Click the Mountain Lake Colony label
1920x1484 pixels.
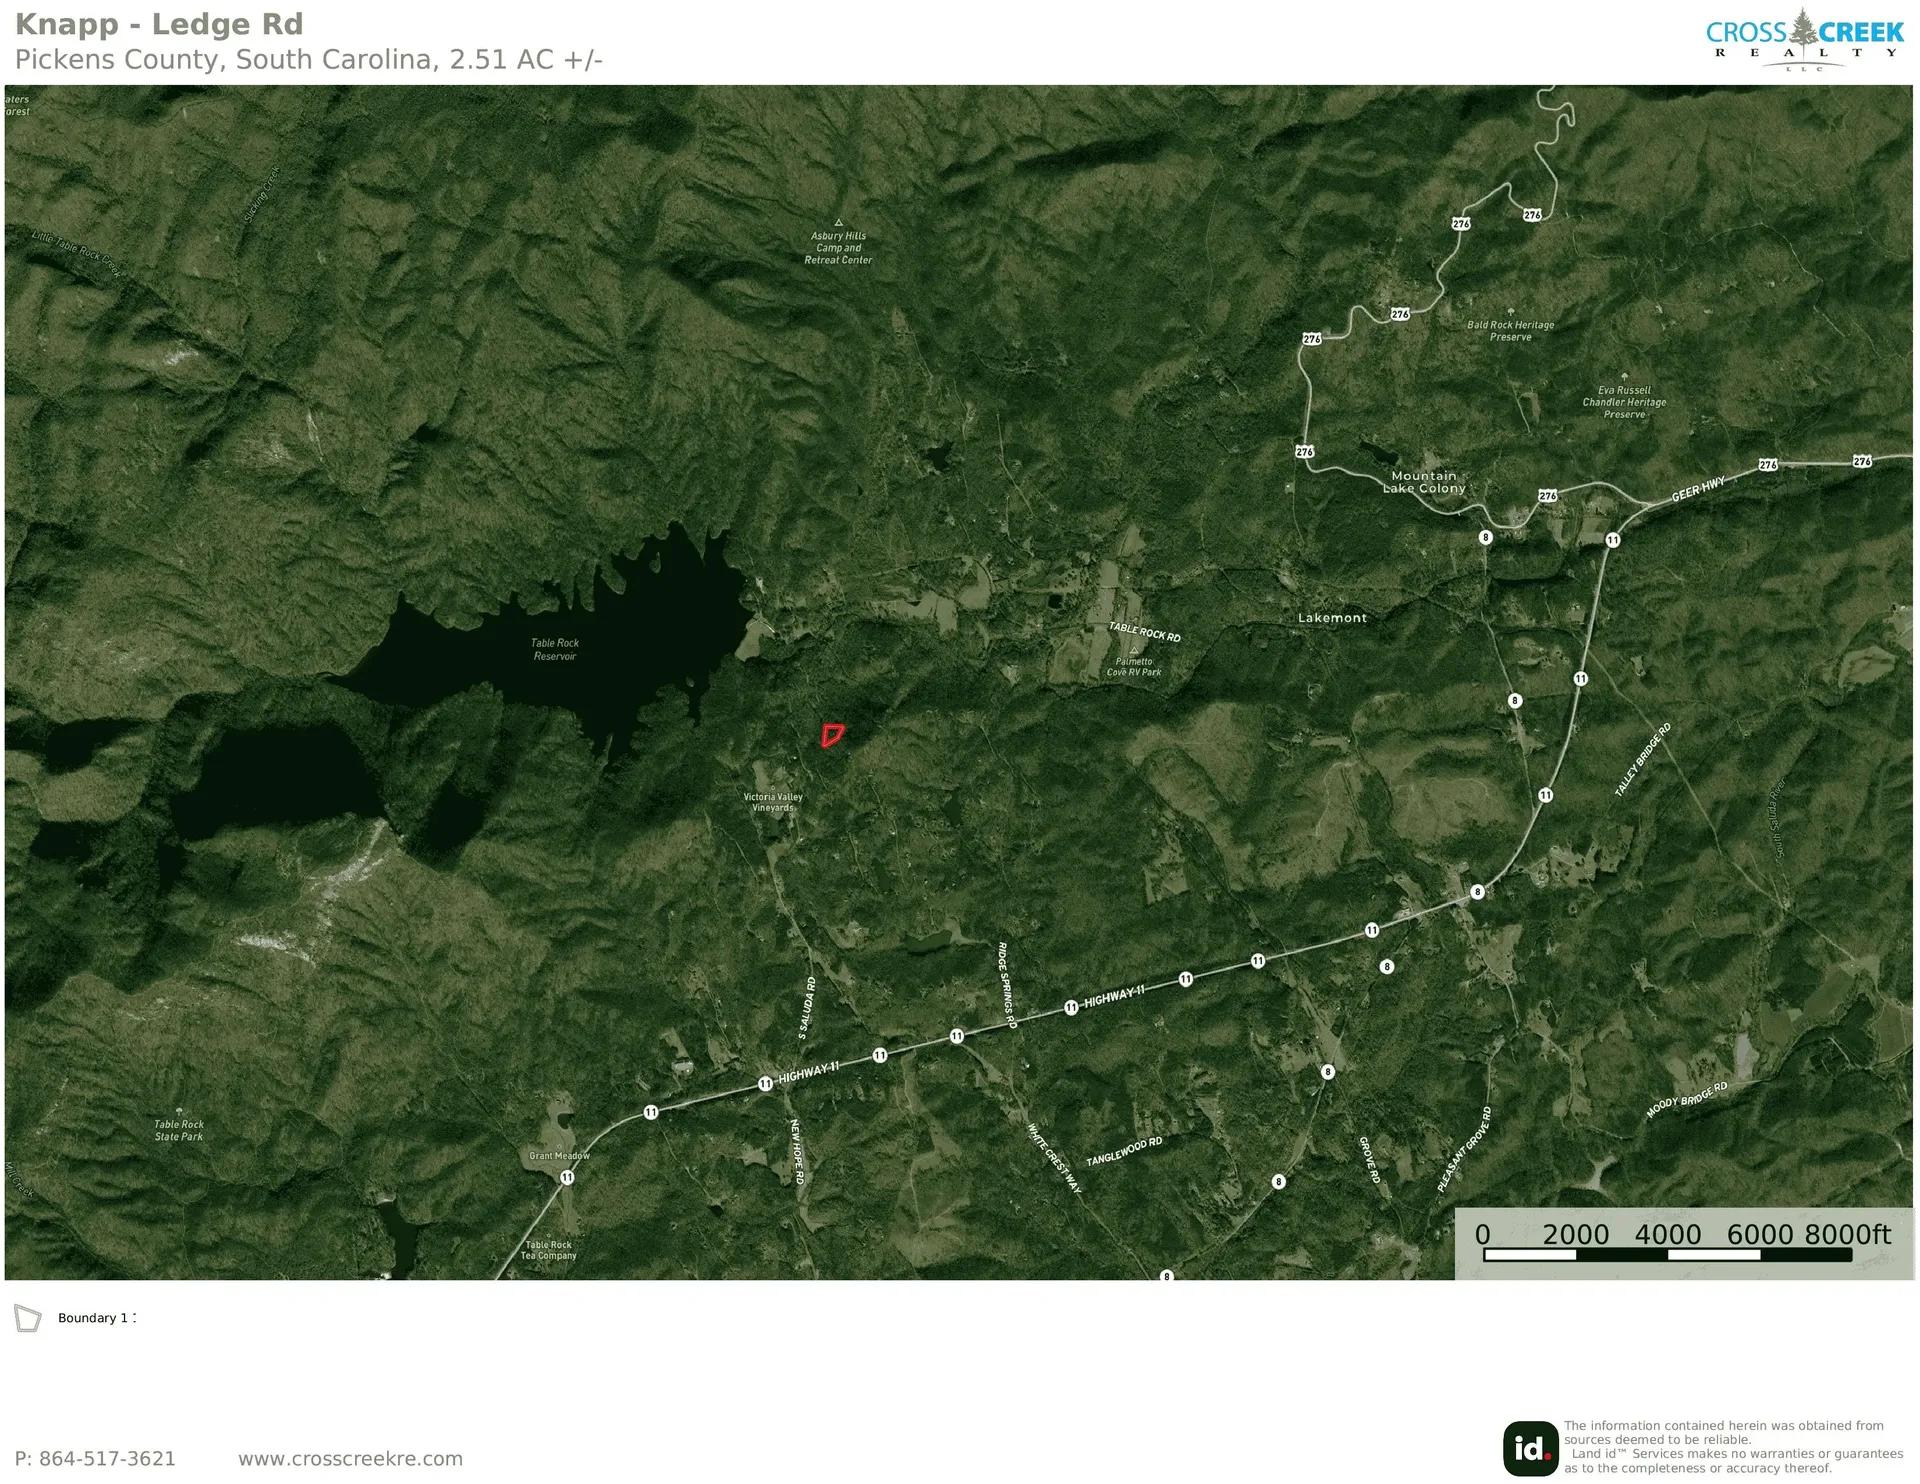click(1424, 482)
